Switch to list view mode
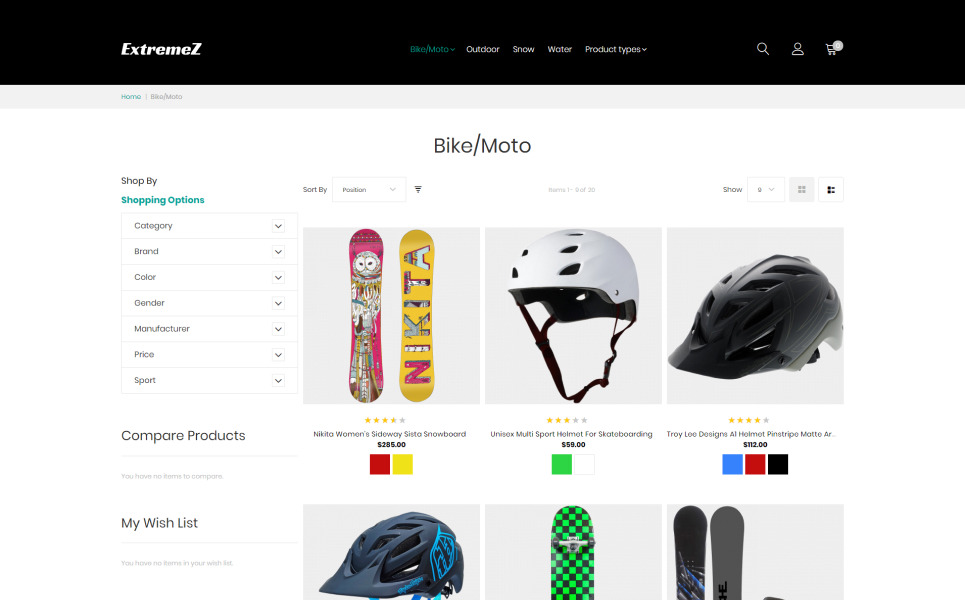The height and width of the screenshot is (600, 965). pyautogui.click(x=831, y=190)
